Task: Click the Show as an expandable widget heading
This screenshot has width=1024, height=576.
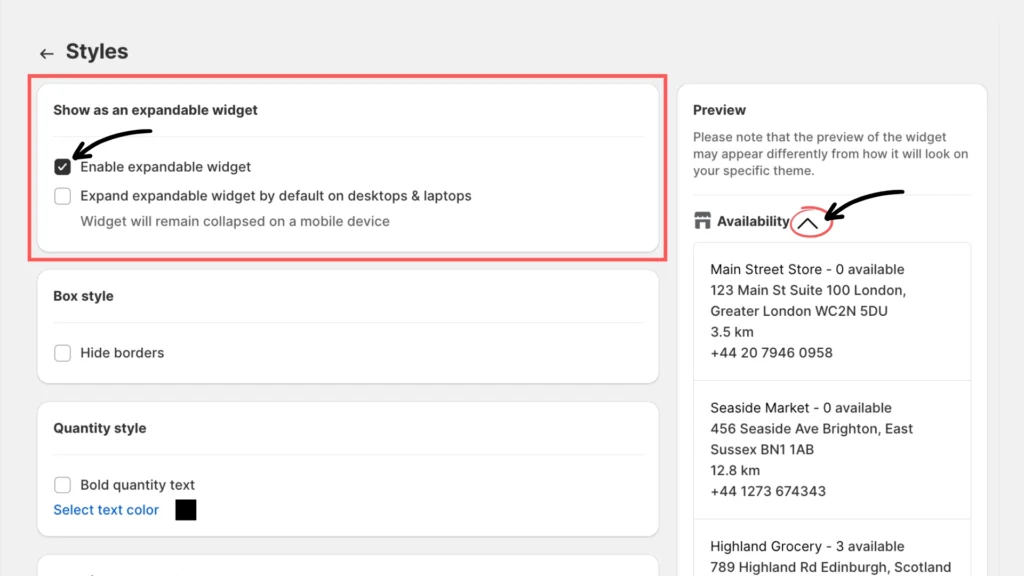Action: (155, 110)
